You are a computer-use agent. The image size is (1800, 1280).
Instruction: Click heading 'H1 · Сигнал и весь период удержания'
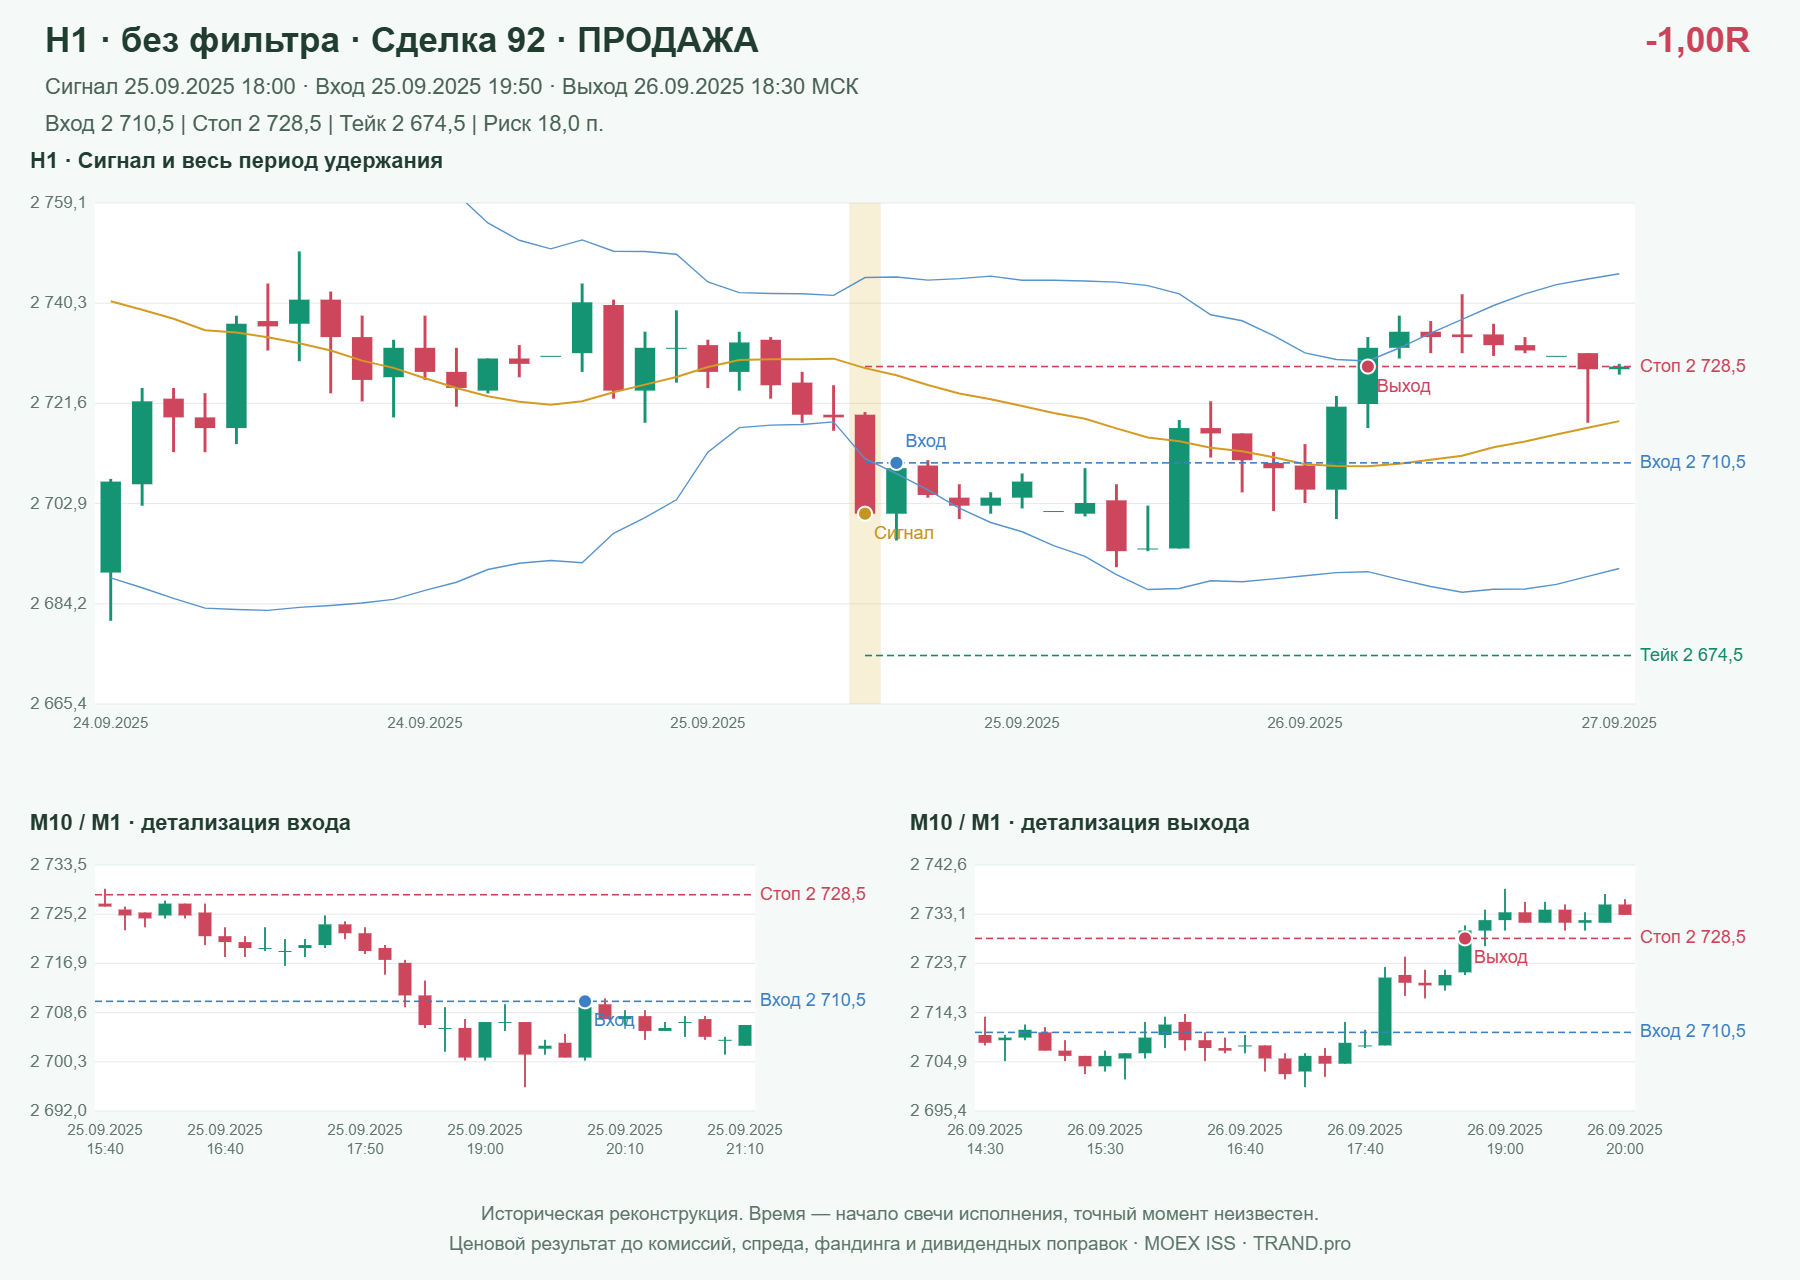pos(236,161)
